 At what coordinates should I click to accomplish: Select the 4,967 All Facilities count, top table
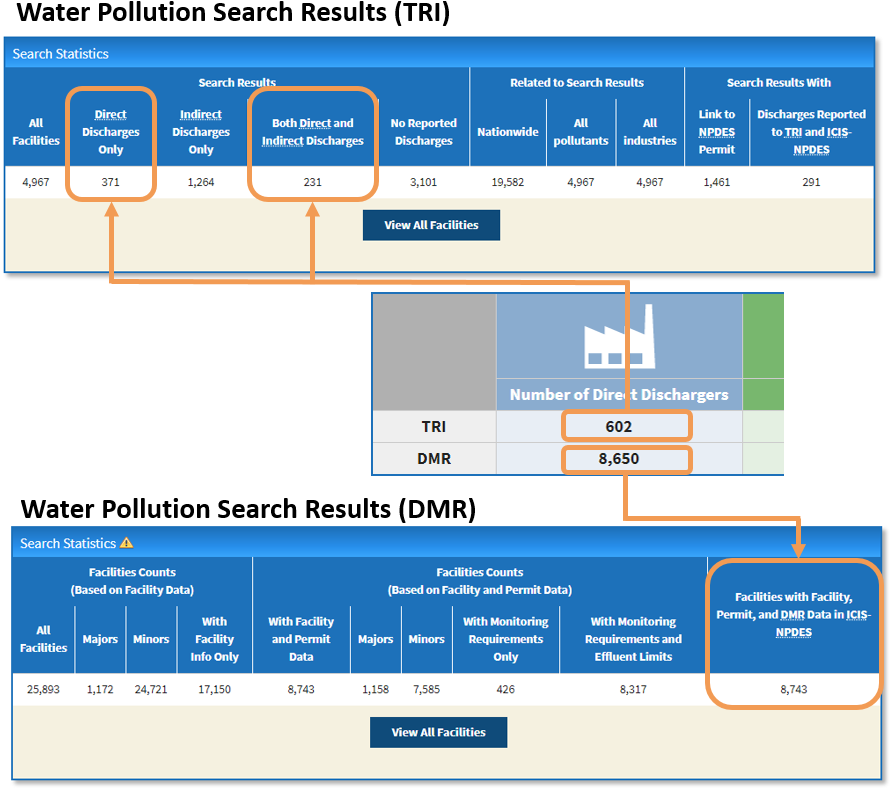(35, 182)
